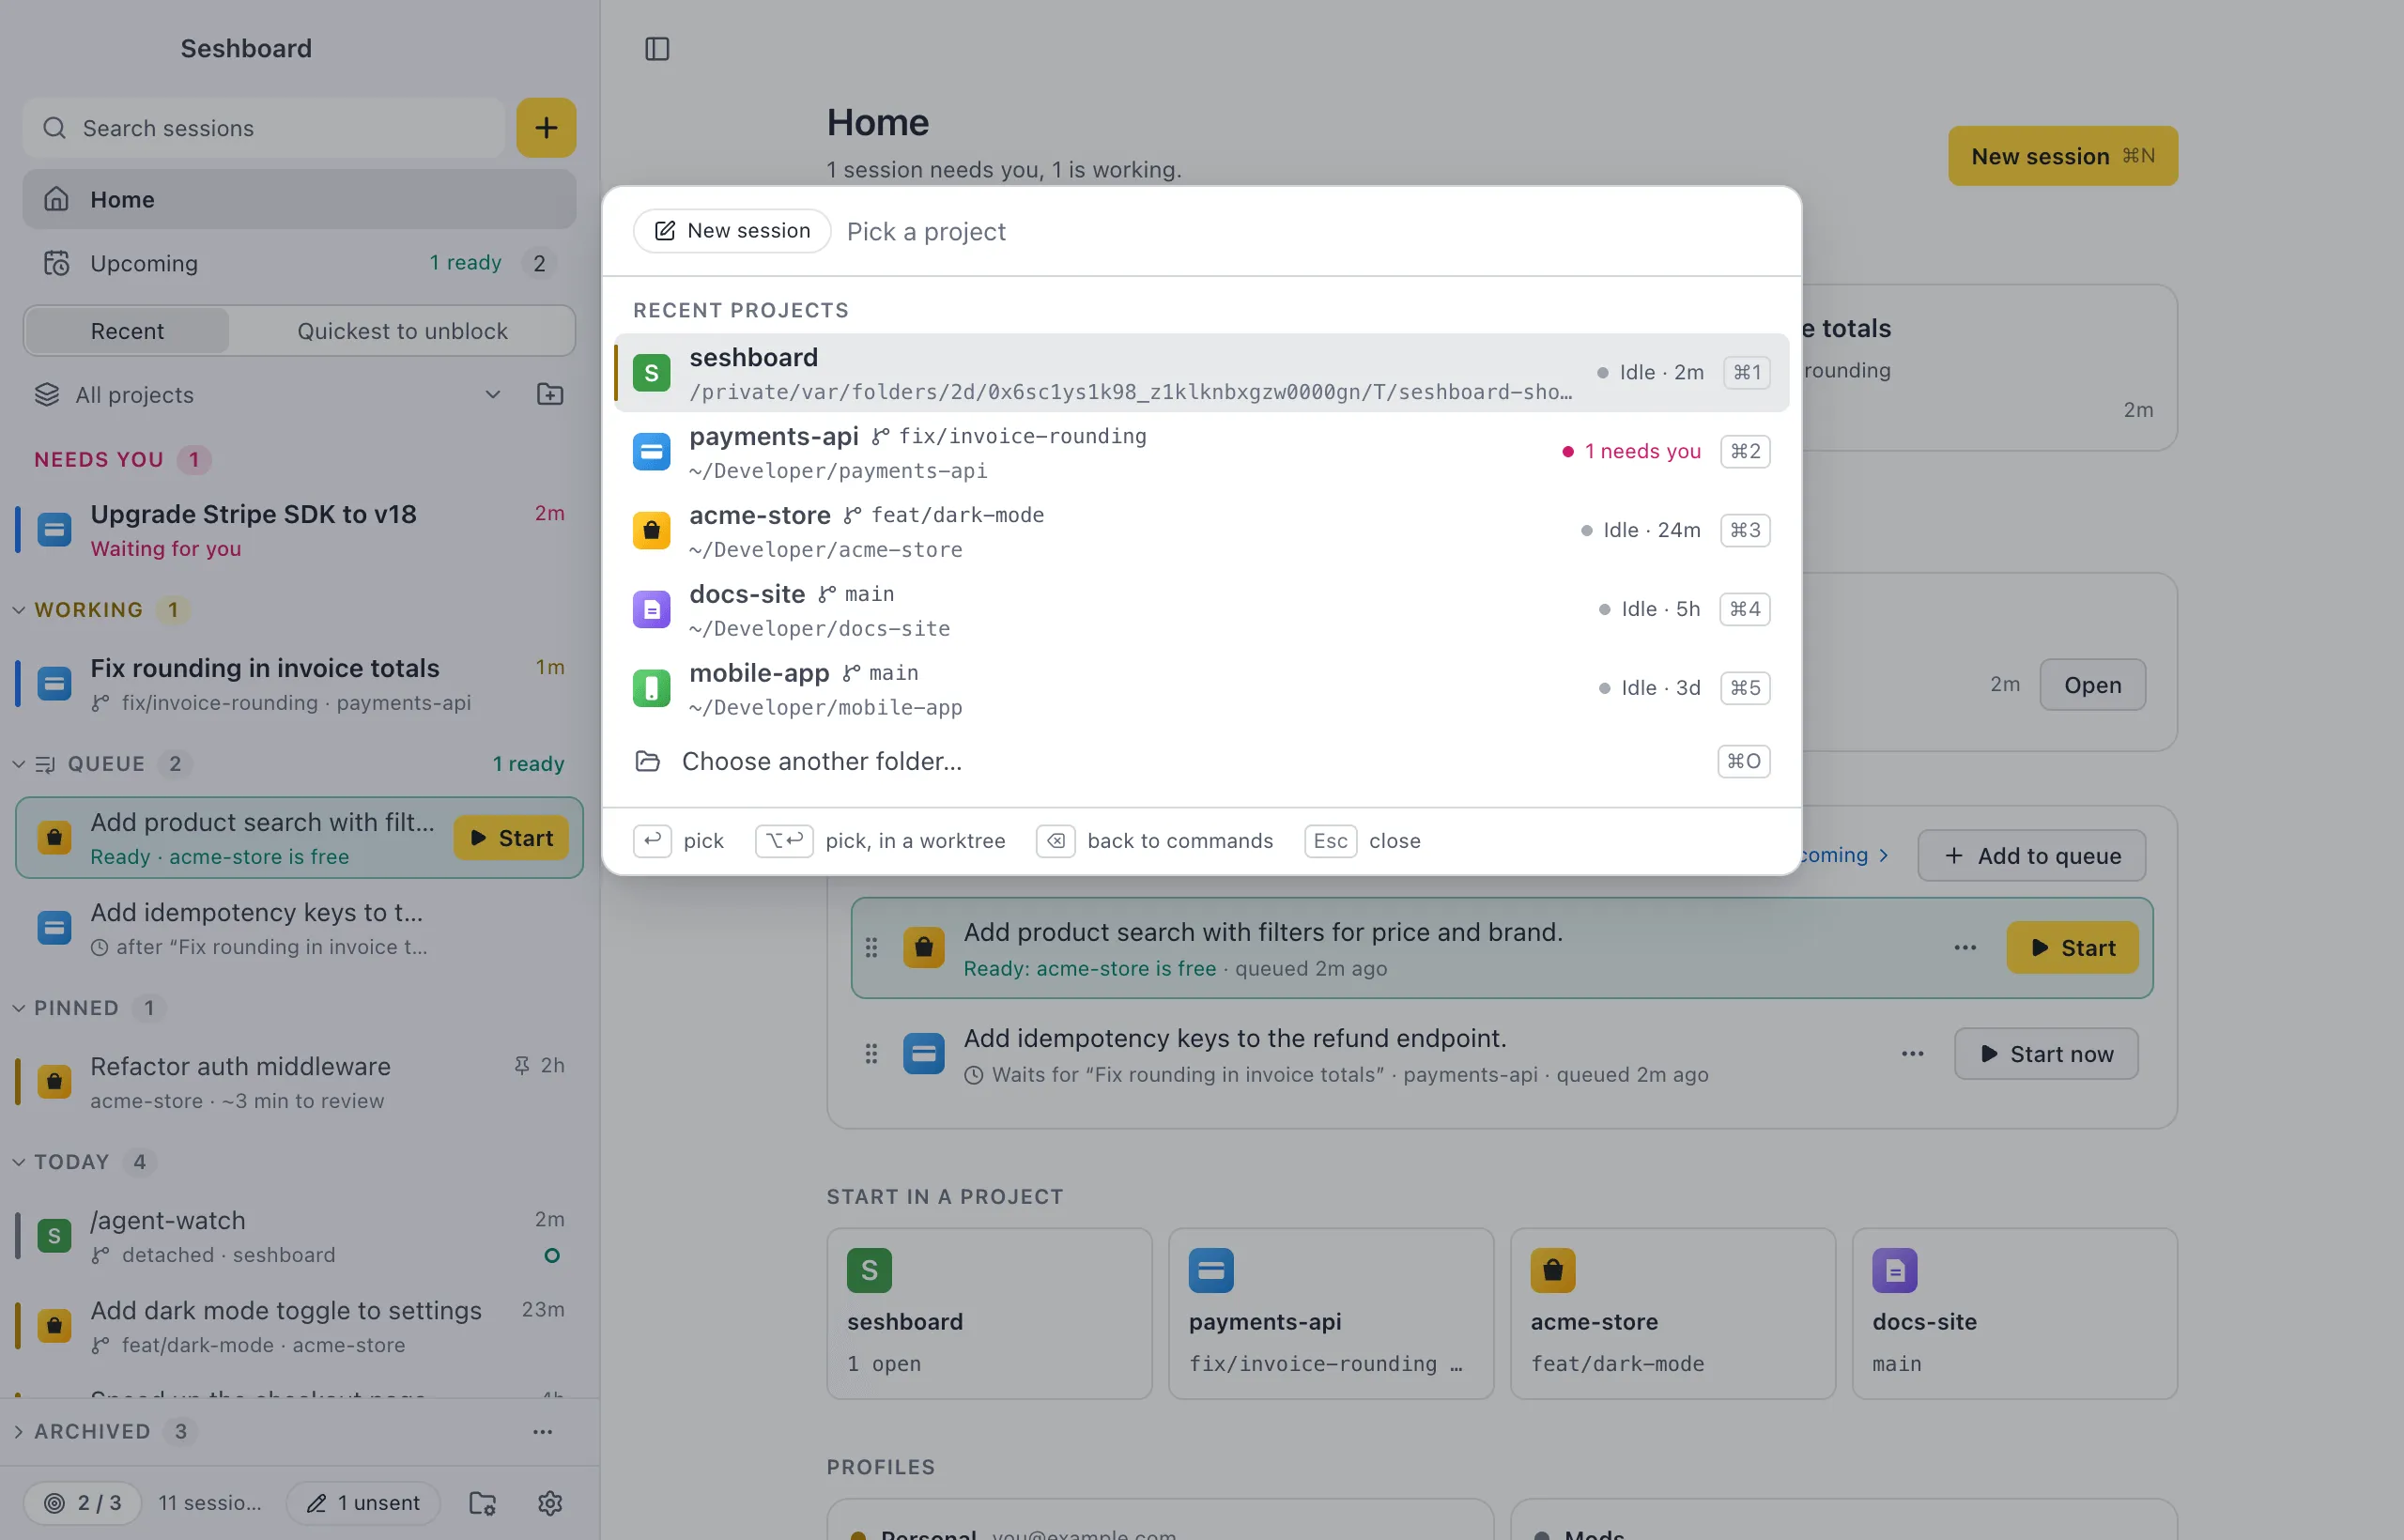Open more options for Add idempotency keys queue row
The width and height of the screenshot is (2404, 1540).
[x=1912, y=1053]
